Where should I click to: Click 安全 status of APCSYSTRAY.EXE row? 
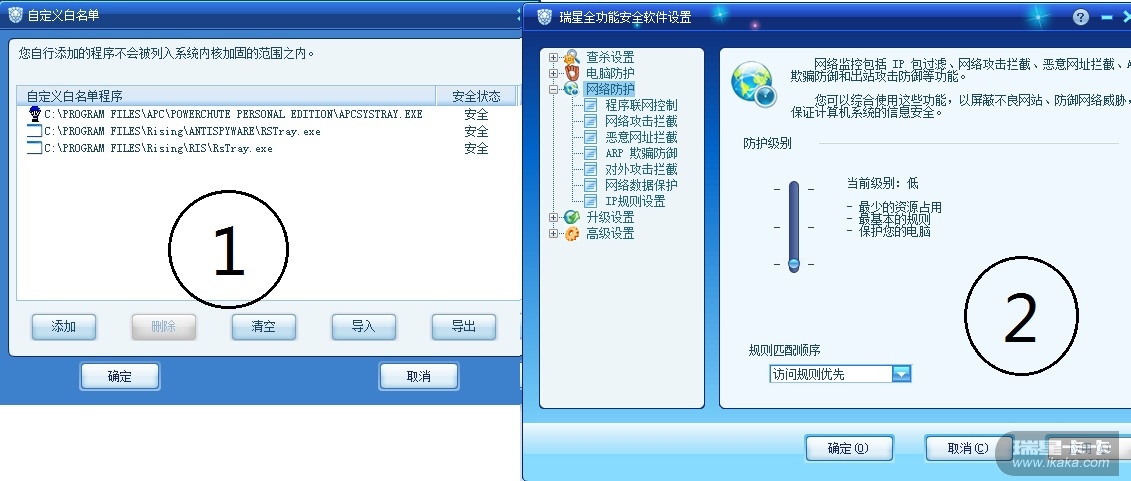[476, 114]
